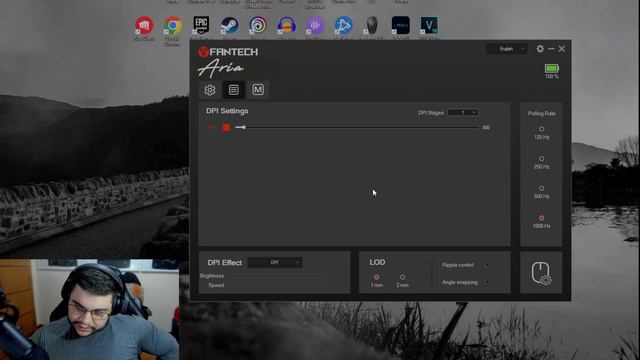Open the dark square desktop icon beside Vegas
Image resolution: width=640 pixels, height=360 pixels.
click(400, 25)
